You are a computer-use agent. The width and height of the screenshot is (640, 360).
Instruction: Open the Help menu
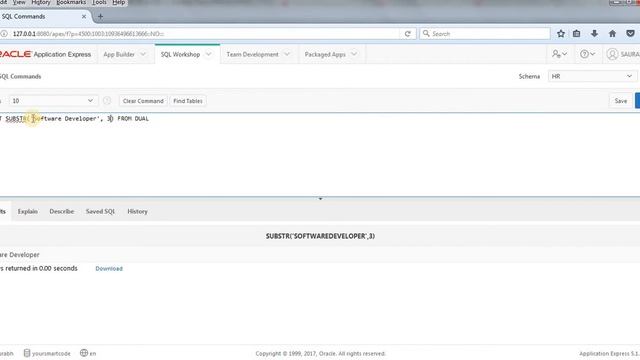coord(118,2)
